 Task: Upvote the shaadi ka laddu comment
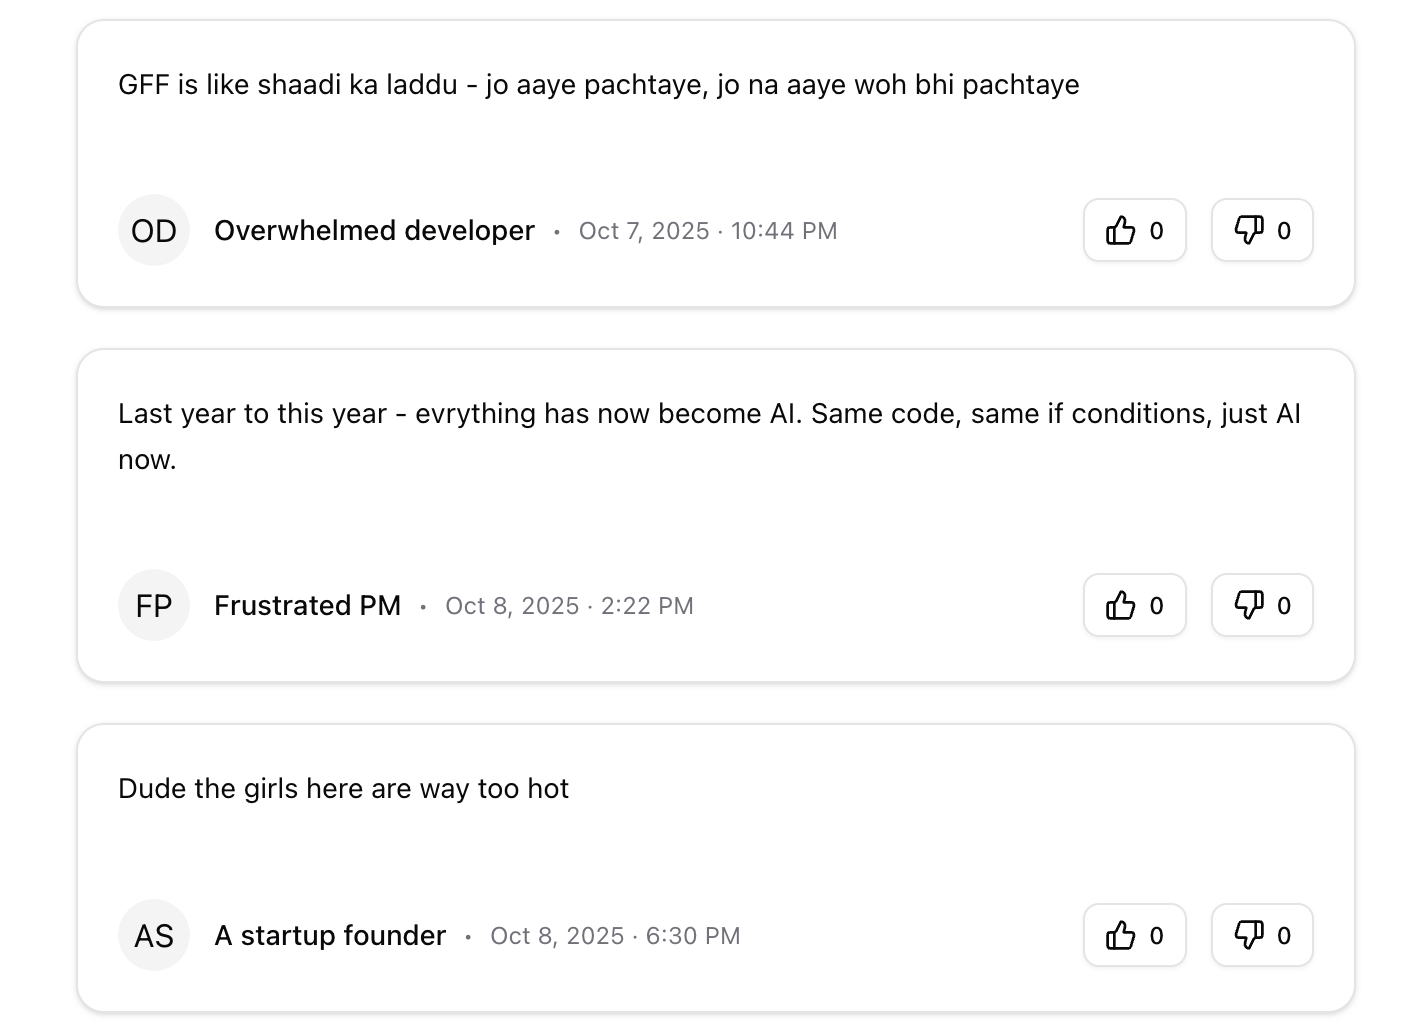click(x=1134, y=230)
